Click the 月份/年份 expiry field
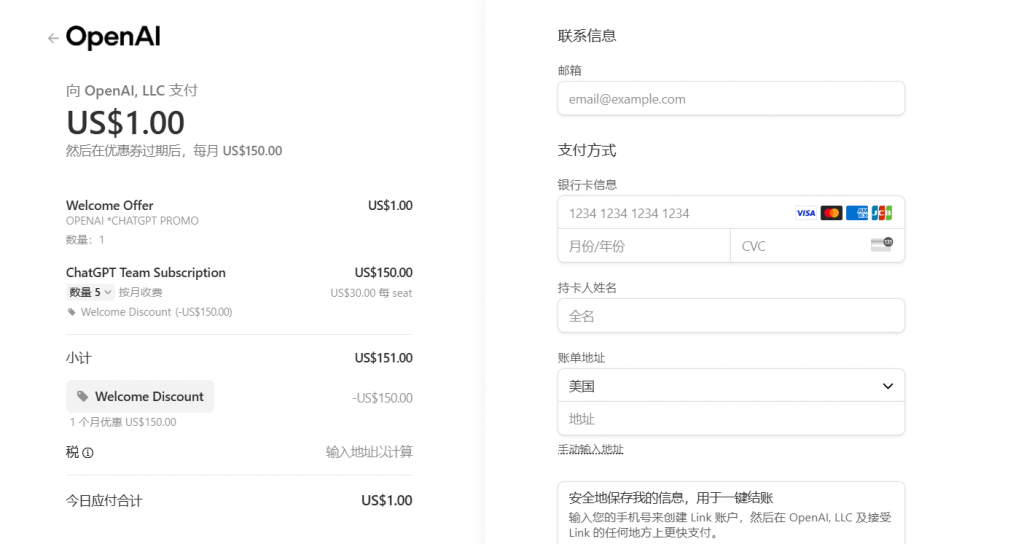The width and height of the screenshot is (1024, 544). click(x=644, y=246)
